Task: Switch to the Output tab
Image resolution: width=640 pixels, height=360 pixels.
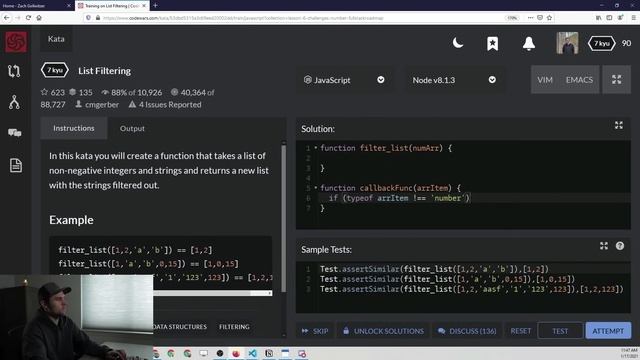Action: [x=132, y=129]
